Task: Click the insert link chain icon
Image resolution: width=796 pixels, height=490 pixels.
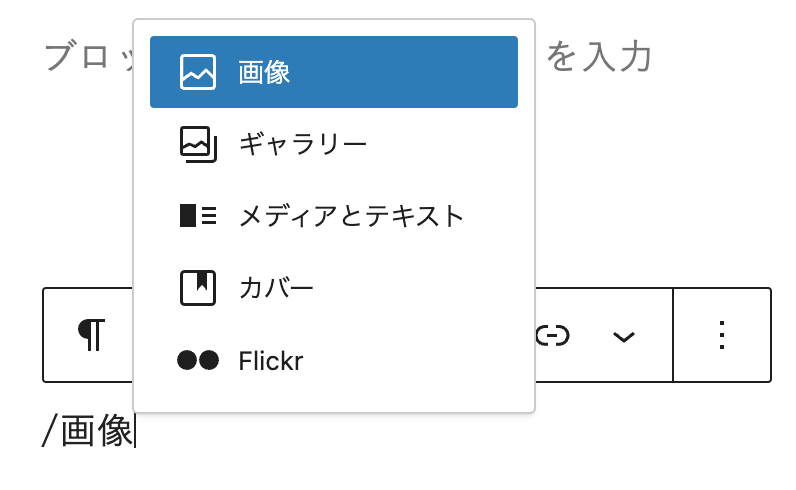Action: click(552, 336)
